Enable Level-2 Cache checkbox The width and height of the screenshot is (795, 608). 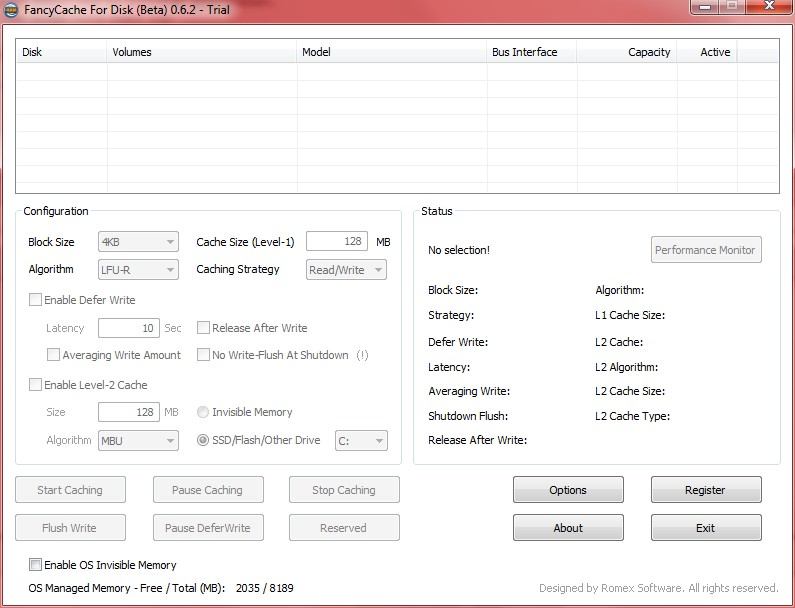pyautogui.click(x=35, y=384)
